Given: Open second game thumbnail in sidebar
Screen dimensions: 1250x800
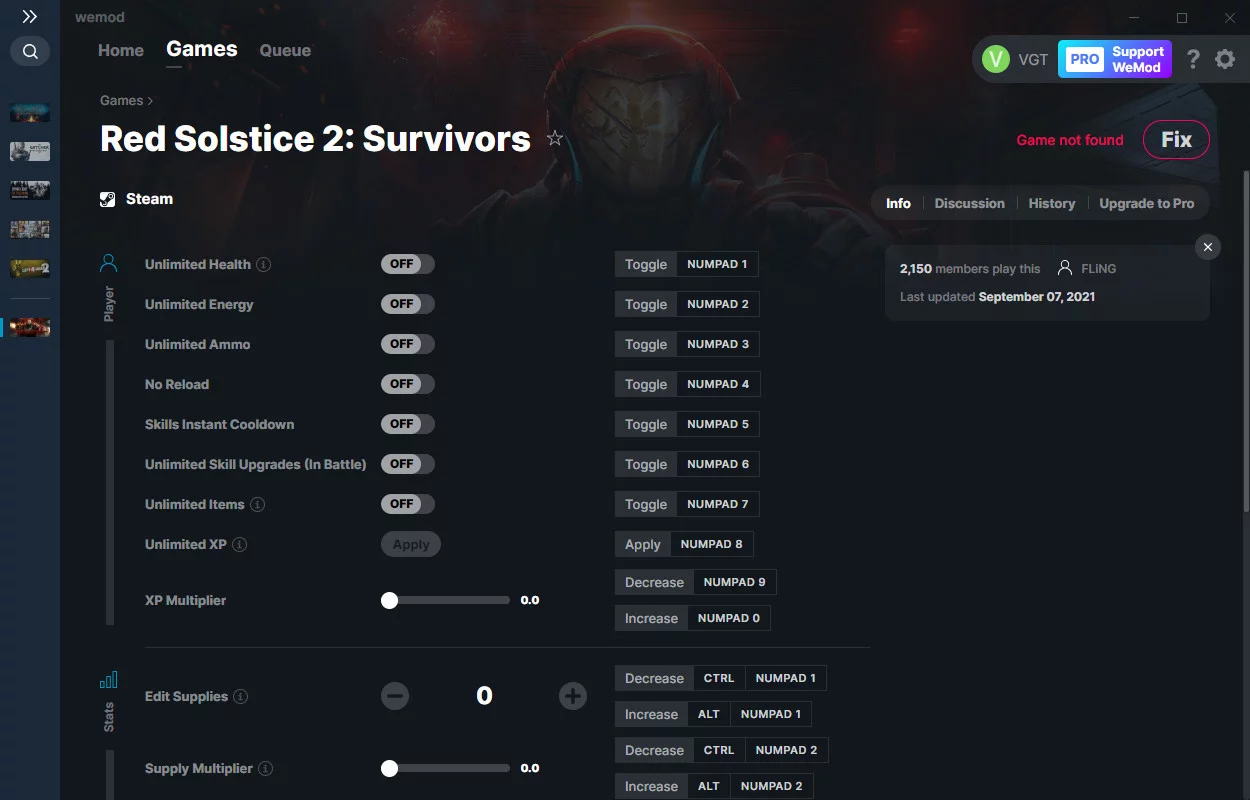Looking at the screenshot, I should 30,151.
